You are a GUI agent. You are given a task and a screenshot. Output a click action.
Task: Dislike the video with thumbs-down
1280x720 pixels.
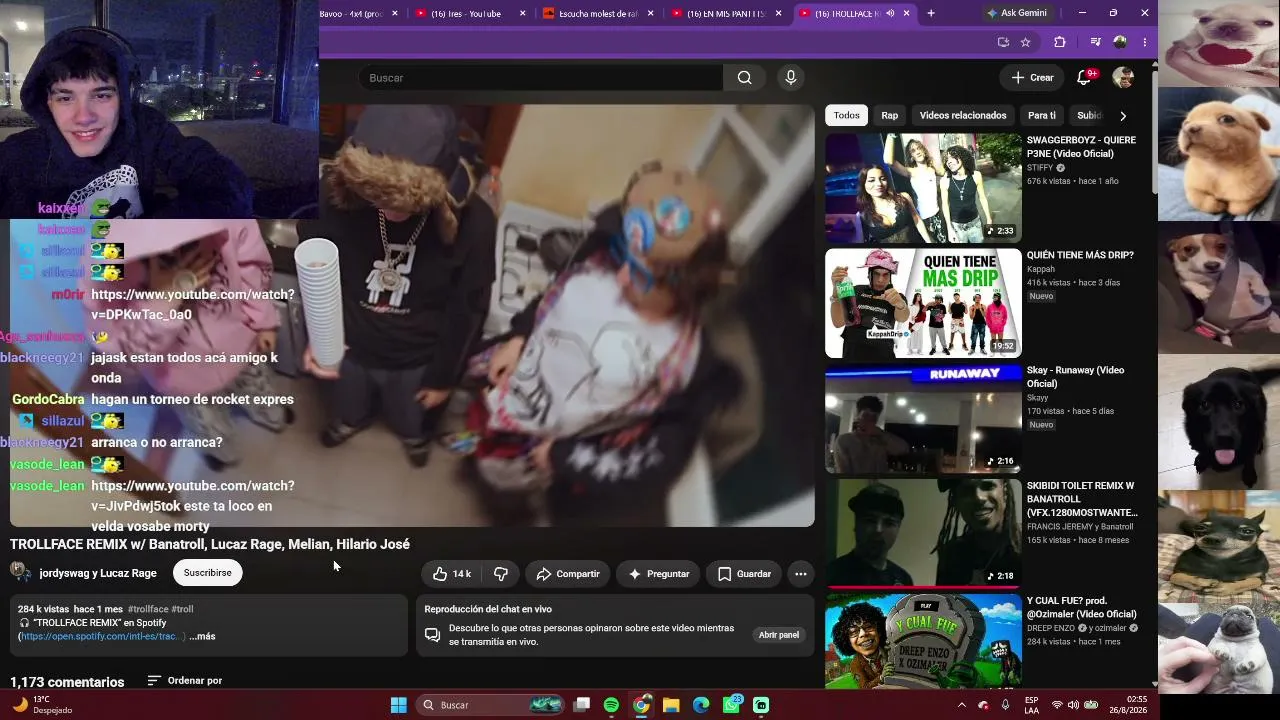point(501,574)
